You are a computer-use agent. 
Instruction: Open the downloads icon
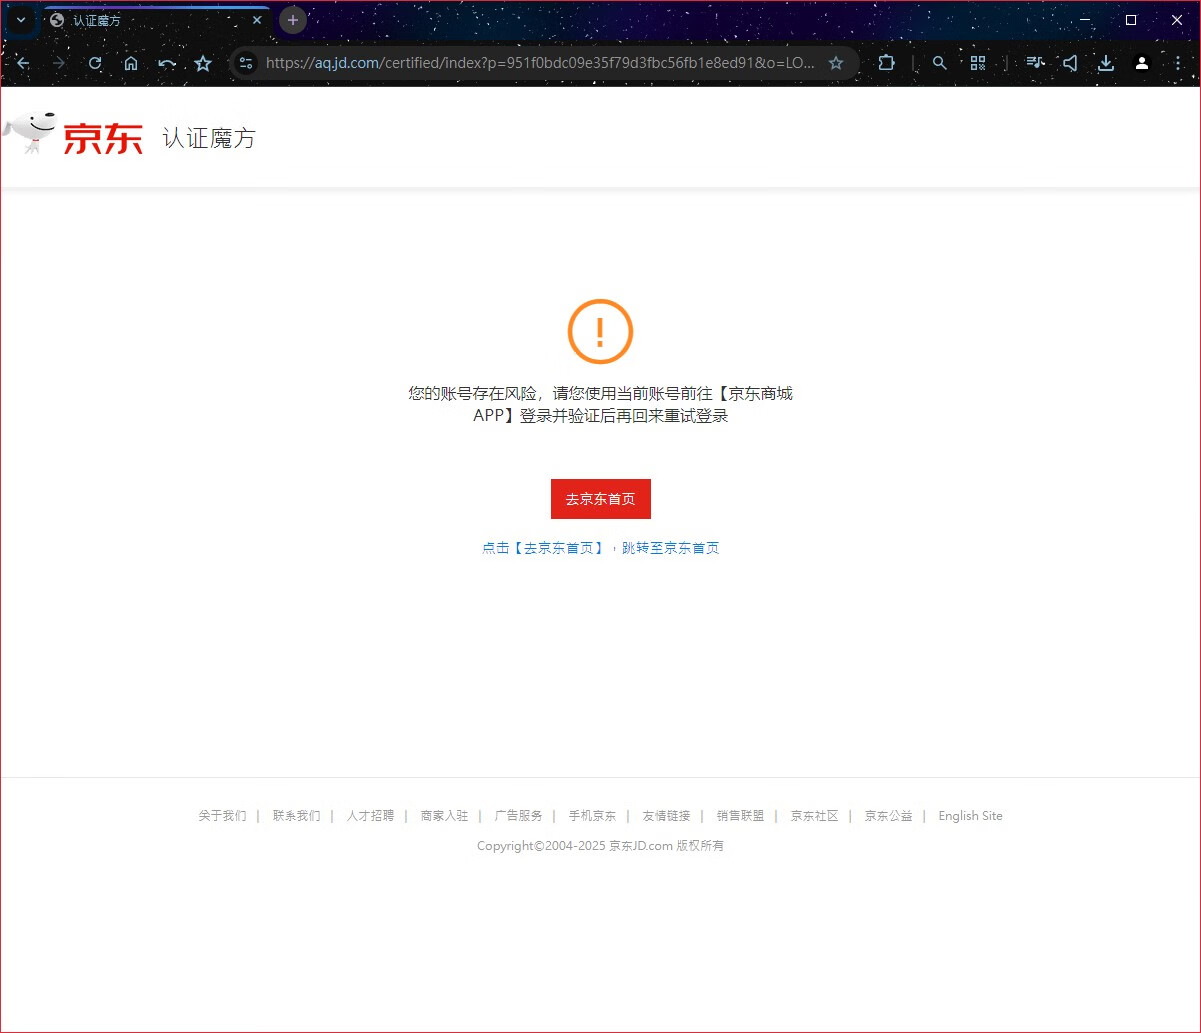pos(1105,63)
